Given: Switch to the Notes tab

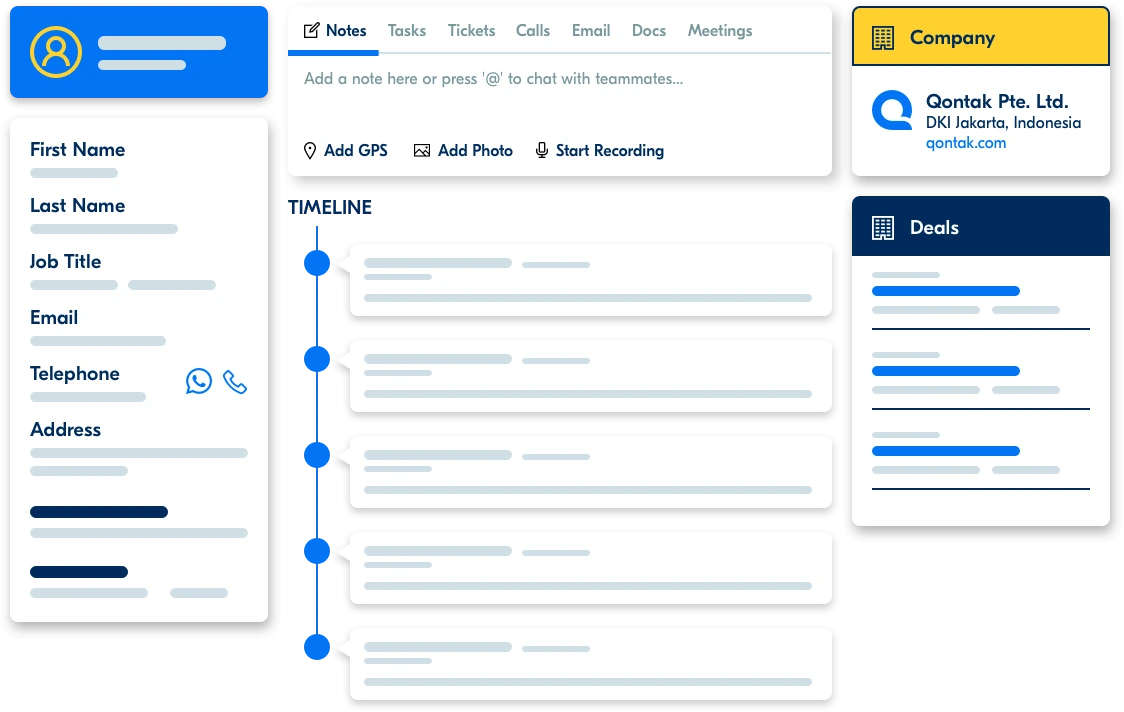Looking at the screenshot, I should [335, 31].
